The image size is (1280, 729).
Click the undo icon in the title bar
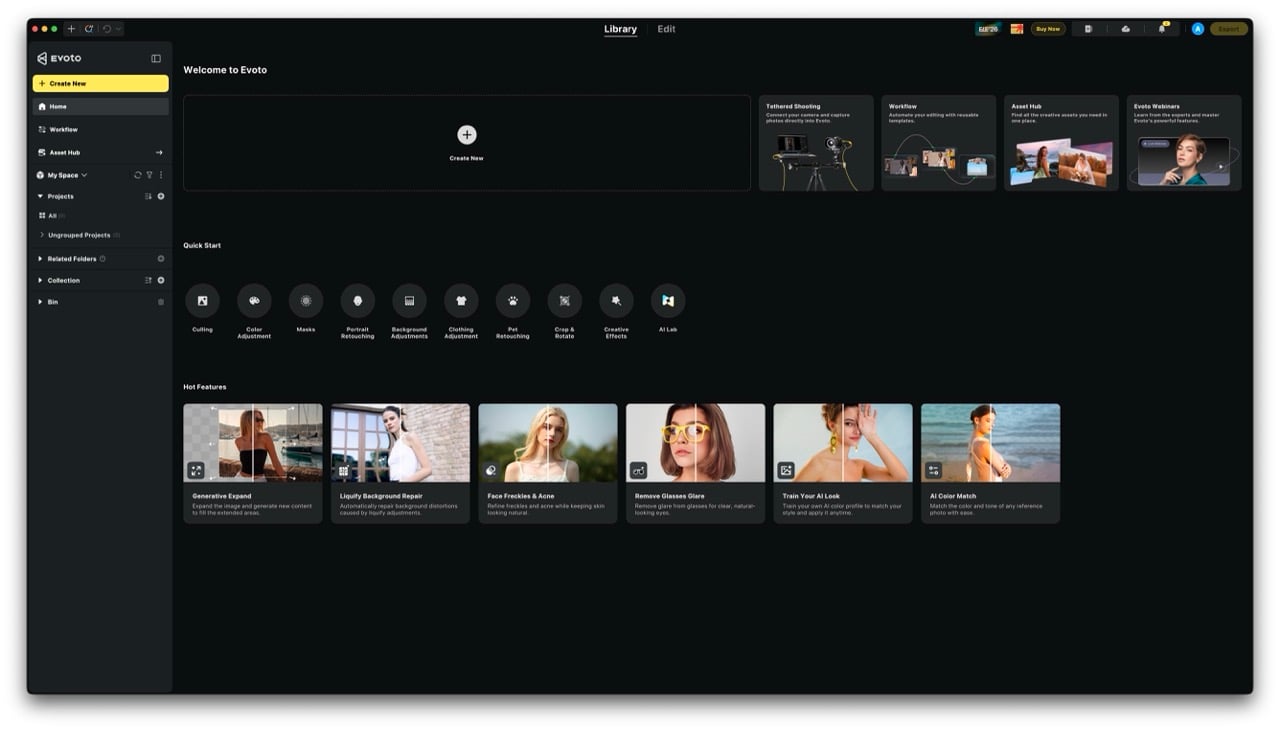[107, 29]
